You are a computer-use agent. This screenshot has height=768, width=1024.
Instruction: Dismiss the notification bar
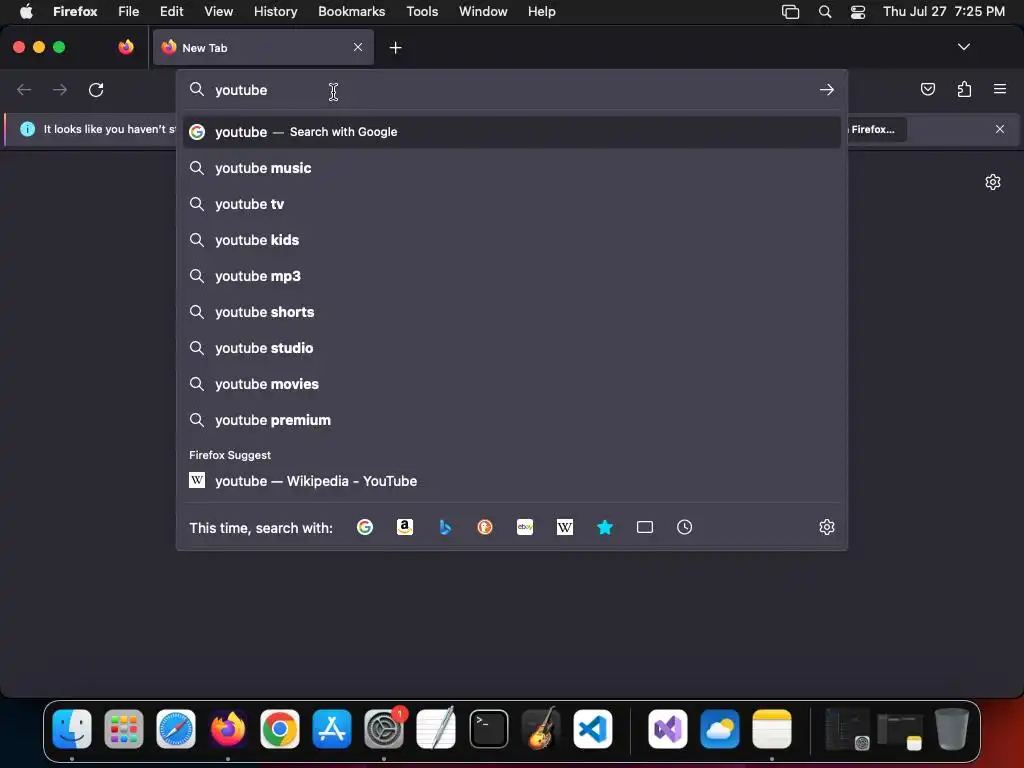pyautogui.click(x=1000, y=129)
